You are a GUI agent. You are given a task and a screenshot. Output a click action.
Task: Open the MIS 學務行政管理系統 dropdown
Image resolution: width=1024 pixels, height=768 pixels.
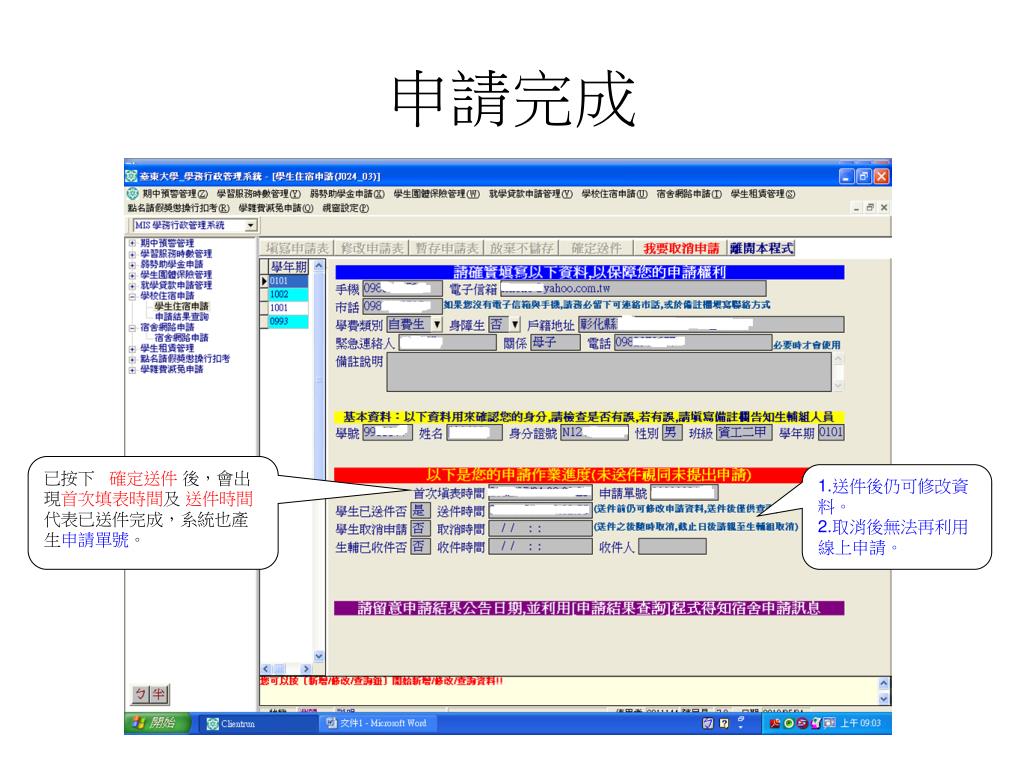pyautogui.click(x=251, y=225)
